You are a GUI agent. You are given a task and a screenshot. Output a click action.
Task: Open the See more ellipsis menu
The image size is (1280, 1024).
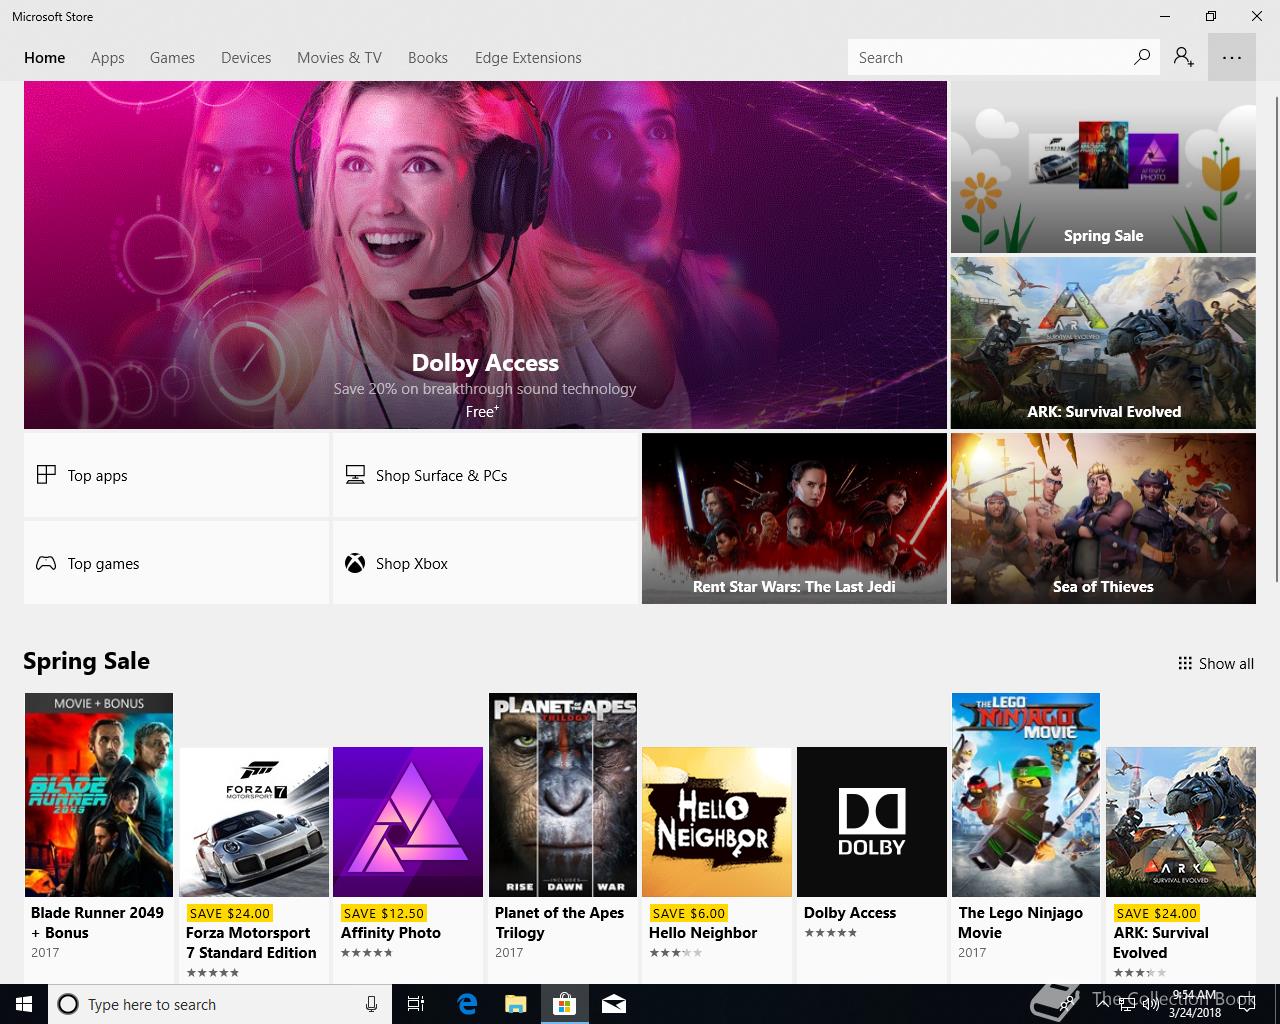(1232, 57)
